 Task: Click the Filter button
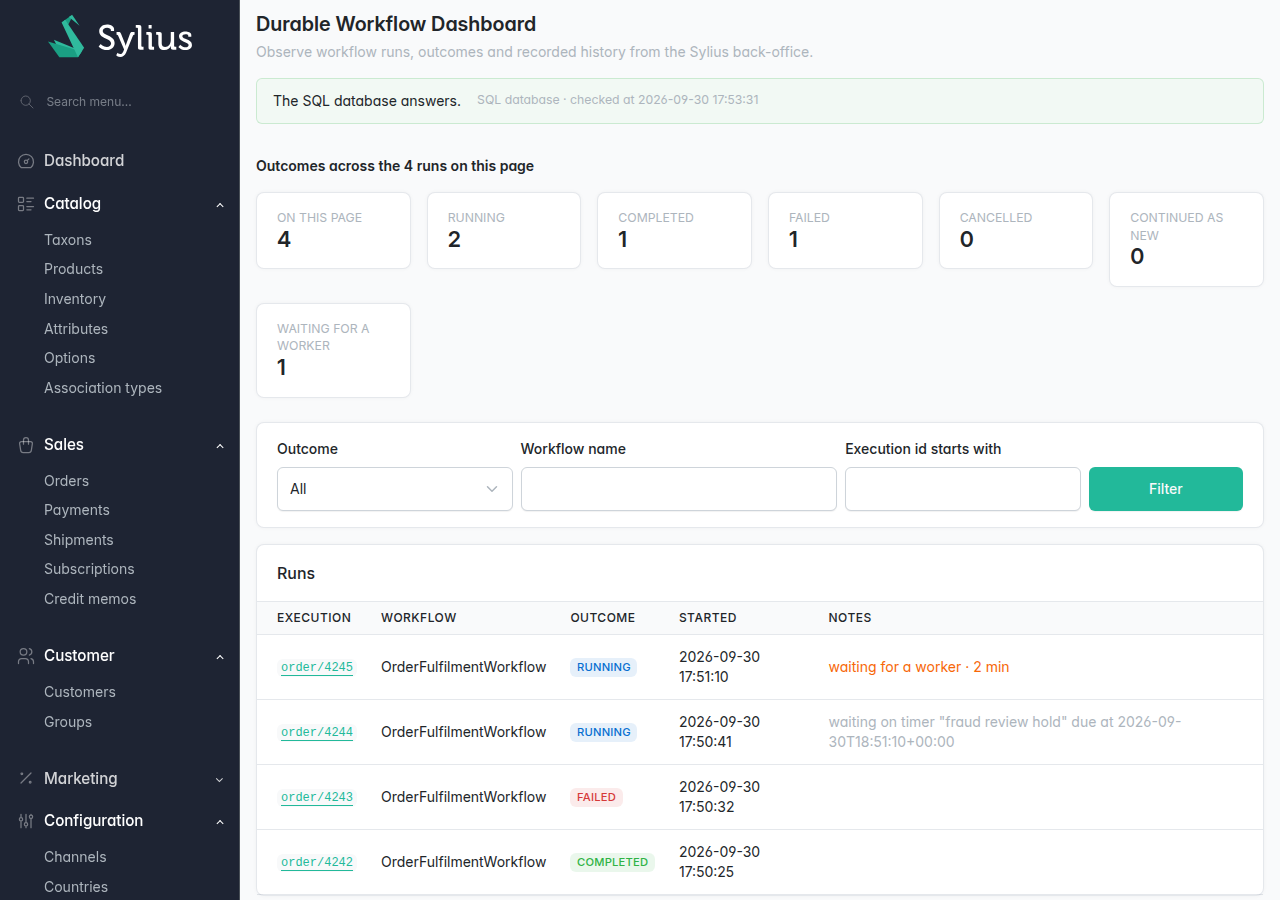click(1166, 489)
